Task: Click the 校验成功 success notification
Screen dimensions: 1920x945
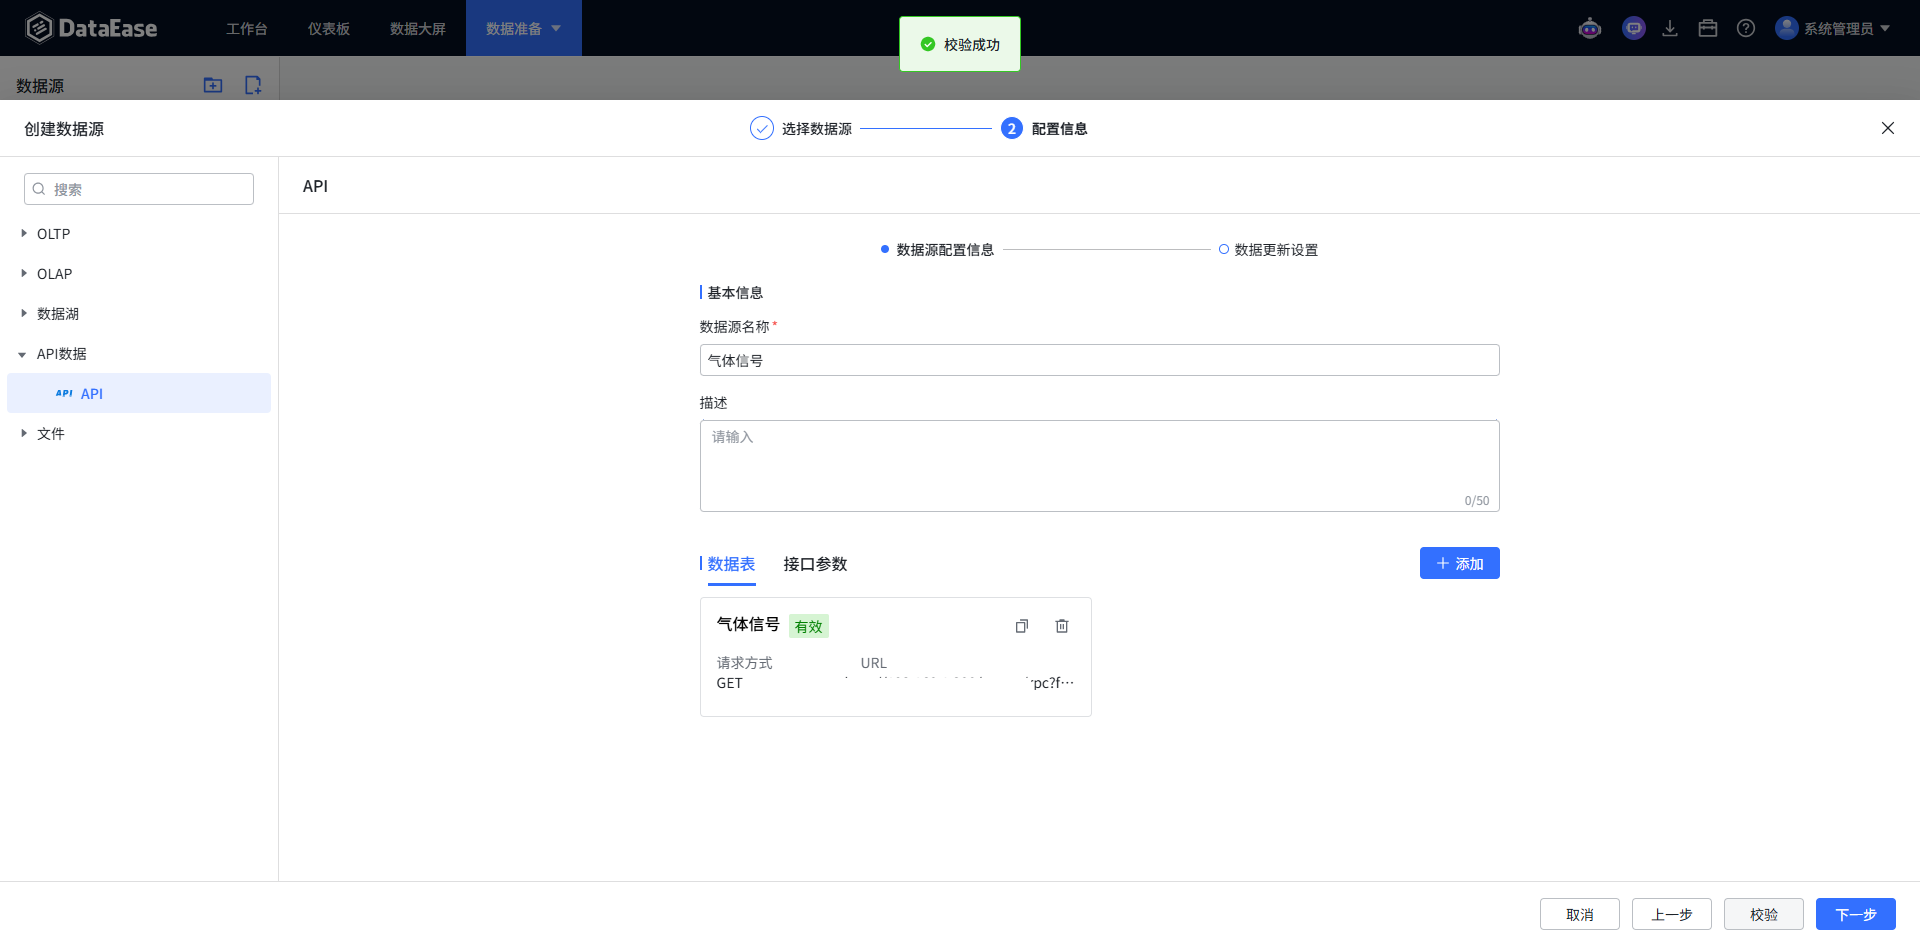Action: pyautogui.click(x=960, y=44)
